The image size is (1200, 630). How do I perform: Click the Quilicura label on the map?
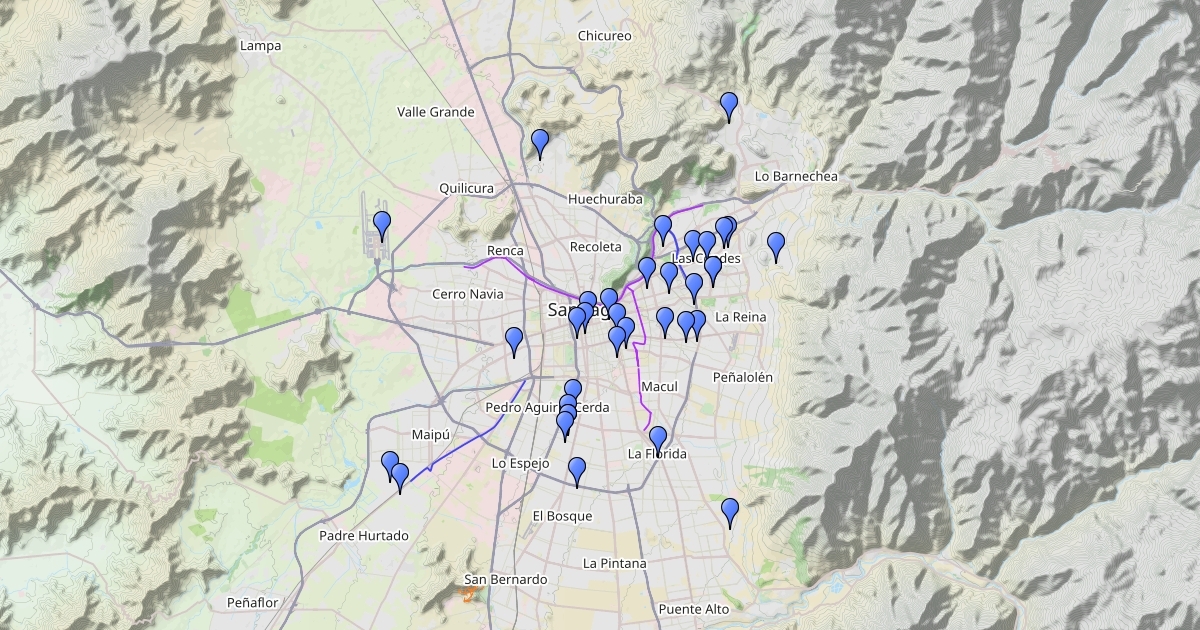[x=466, y=188]
